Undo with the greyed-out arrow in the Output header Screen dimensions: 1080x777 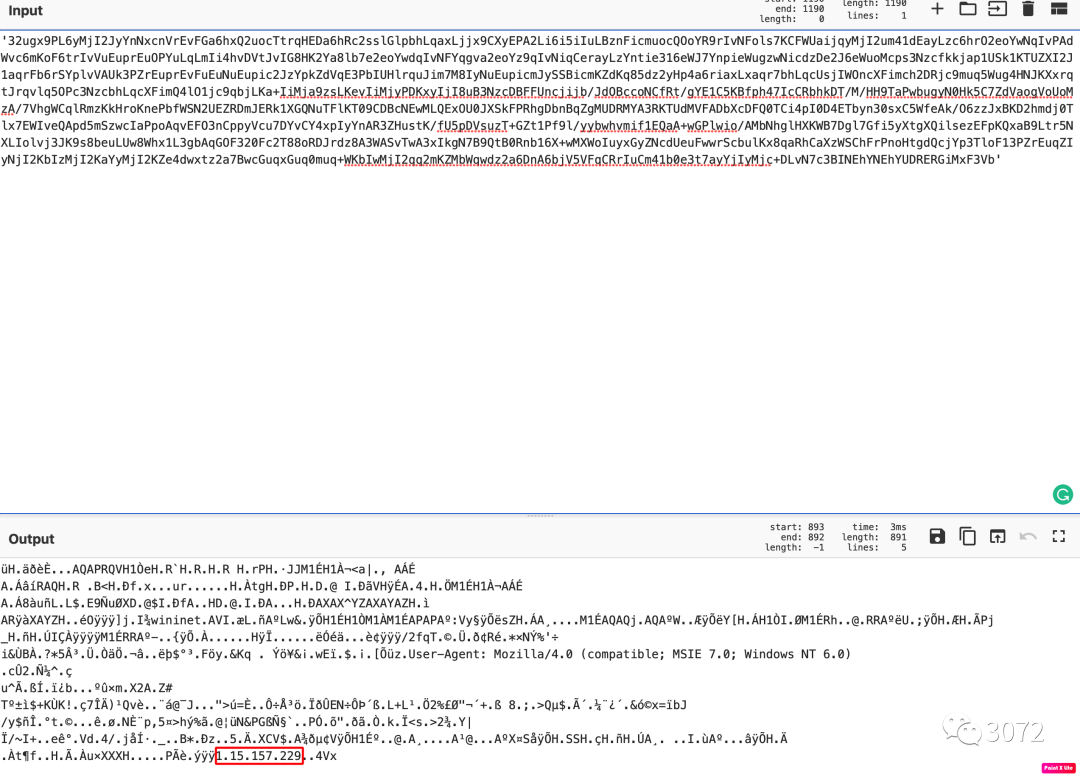coord(1028,537)
